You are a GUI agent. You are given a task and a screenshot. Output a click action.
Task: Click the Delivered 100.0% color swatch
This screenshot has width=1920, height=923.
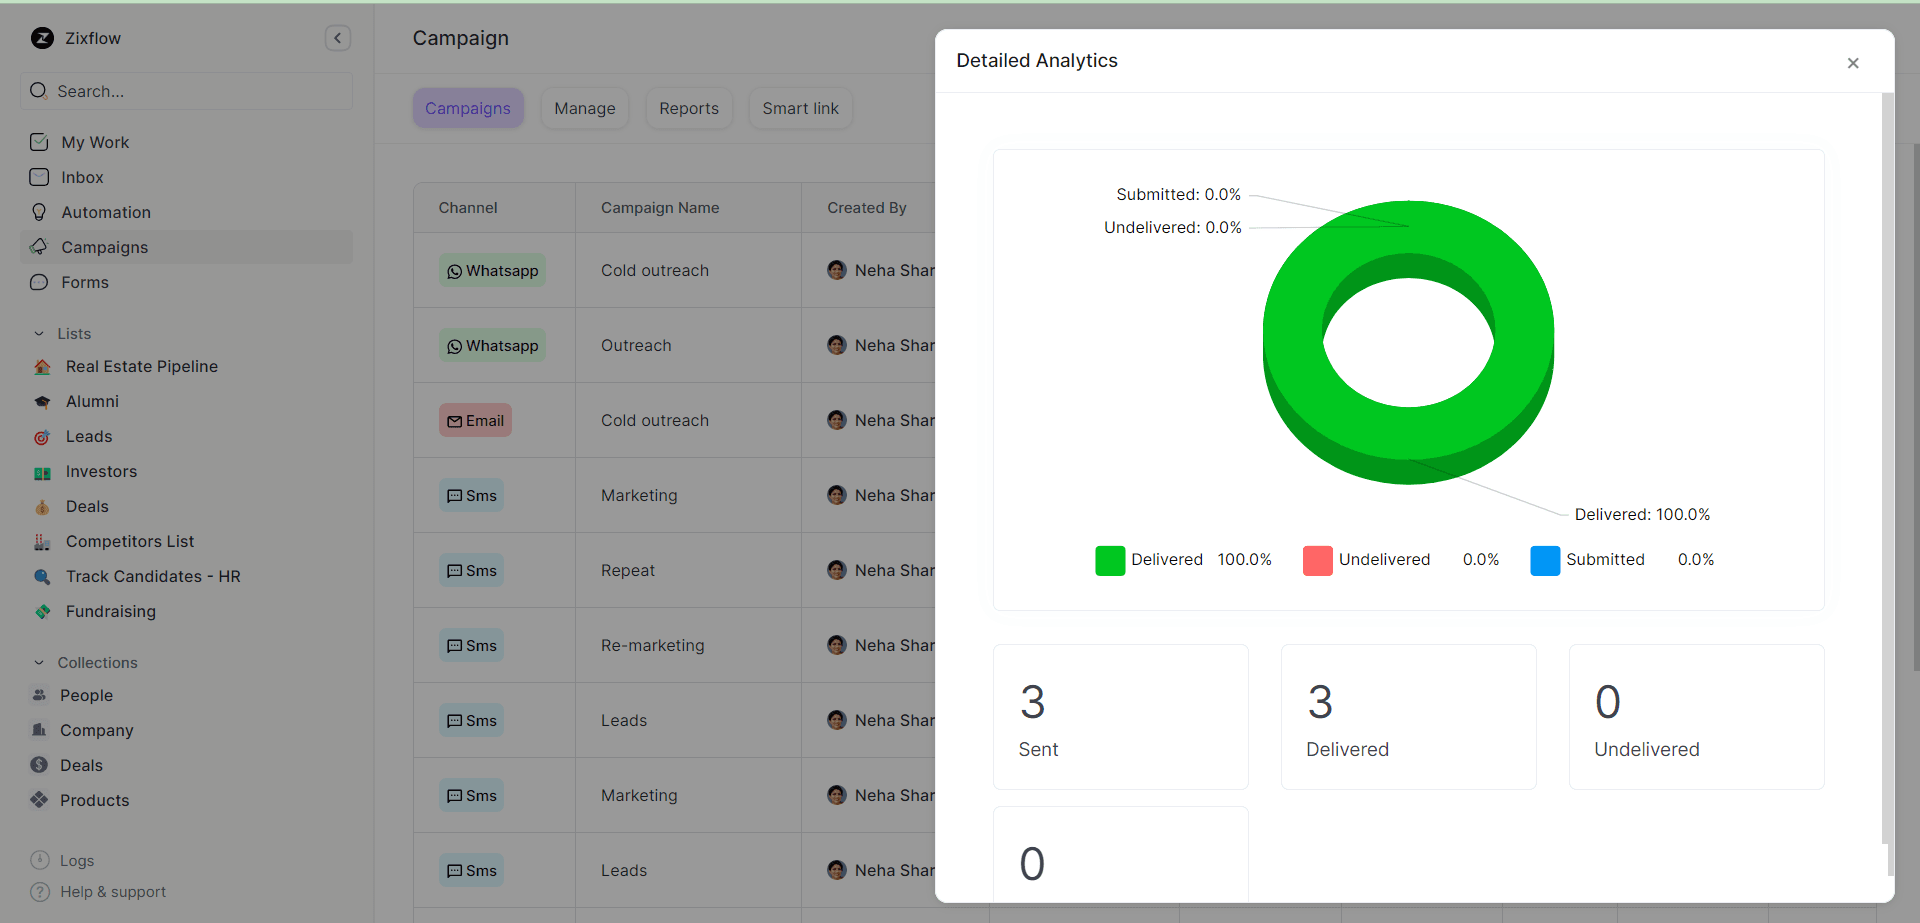[x=1110, y=560]
